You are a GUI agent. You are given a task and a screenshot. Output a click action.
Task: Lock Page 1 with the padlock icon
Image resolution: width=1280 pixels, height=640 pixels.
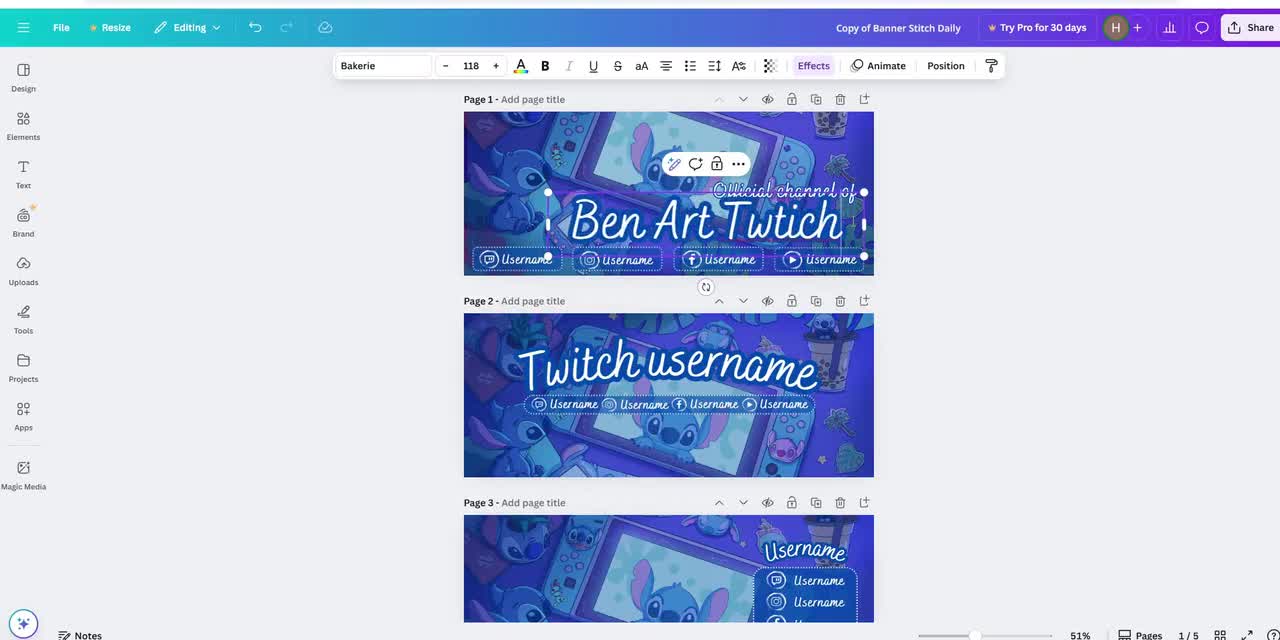(791, 99)
